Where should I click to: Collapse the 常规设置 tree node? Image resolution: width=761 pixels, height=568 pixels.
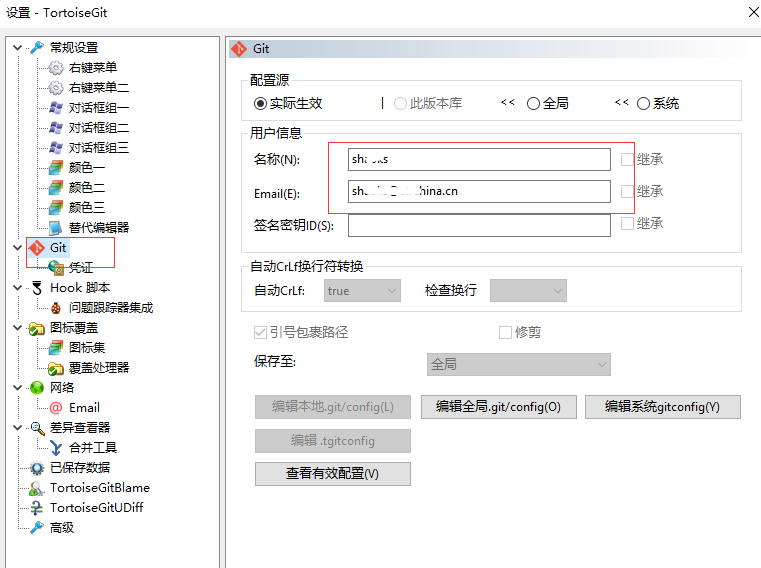pyautogui.click(x=17, y=48)
